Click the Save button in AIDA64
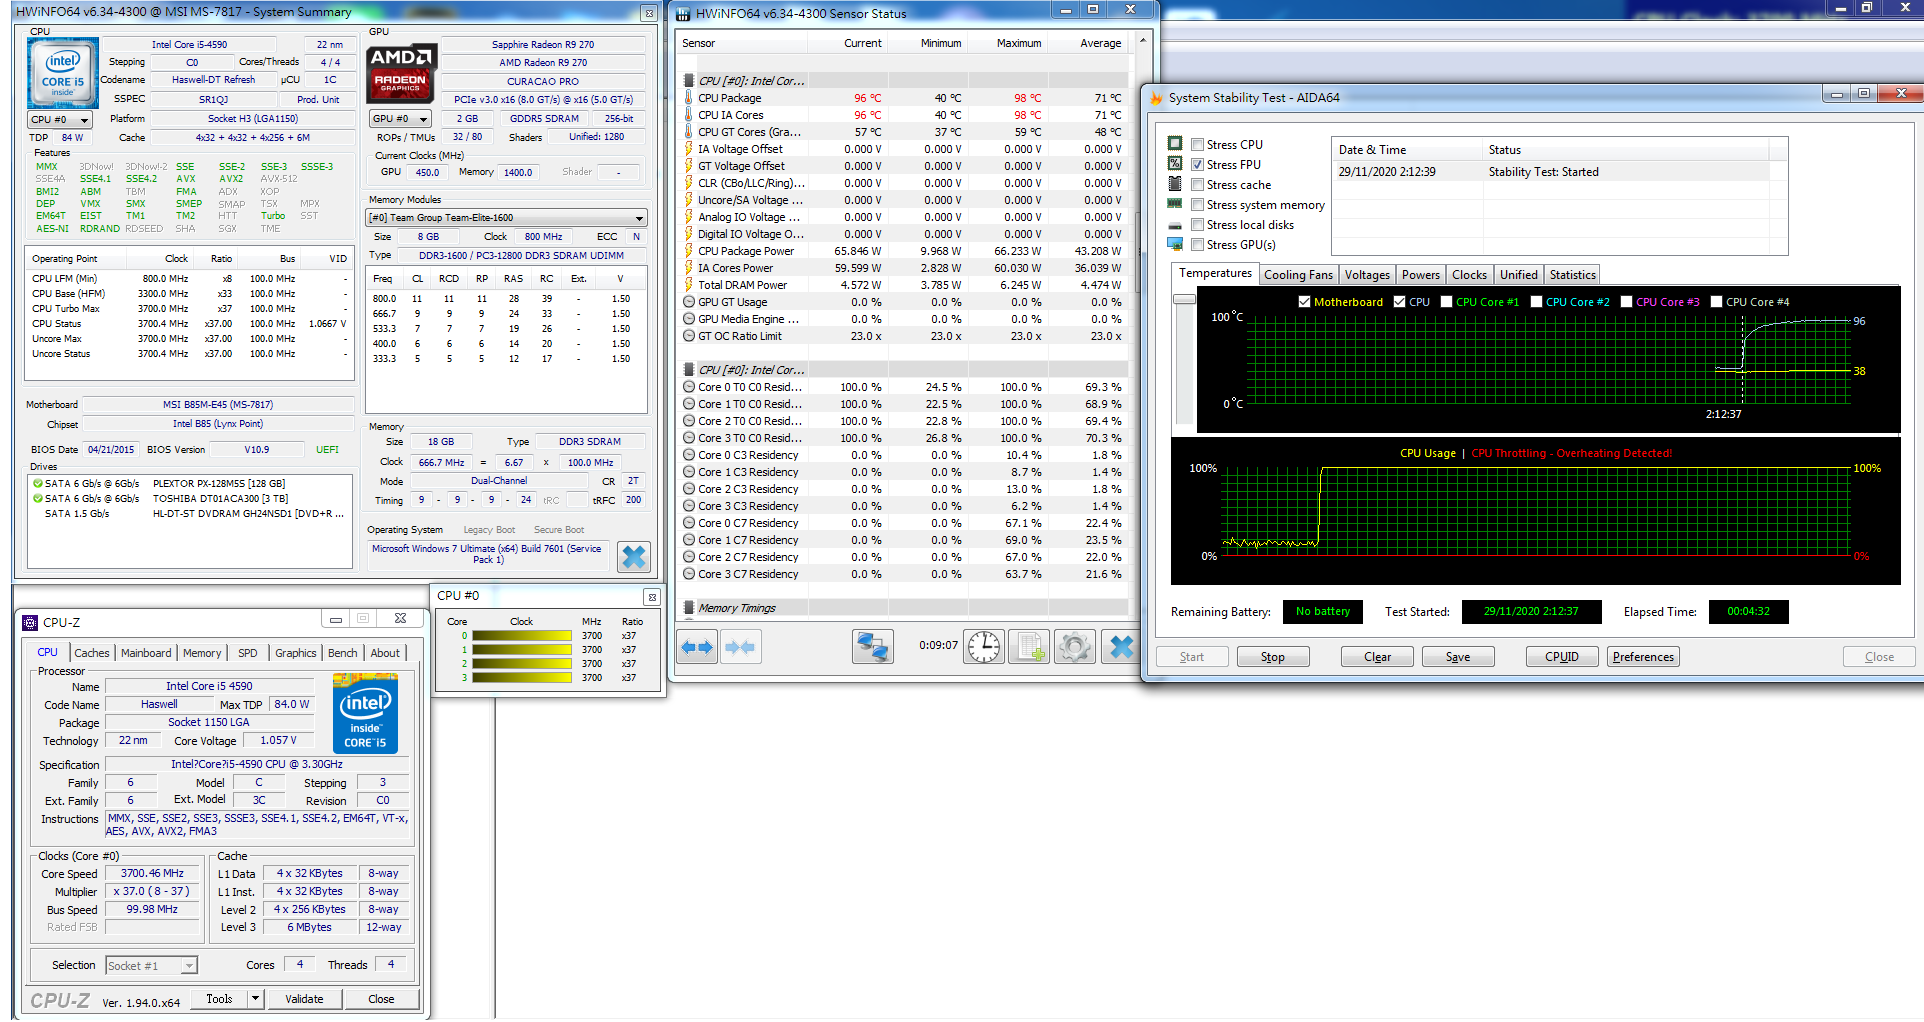 pyautogui.click(x=1458, y=657)
